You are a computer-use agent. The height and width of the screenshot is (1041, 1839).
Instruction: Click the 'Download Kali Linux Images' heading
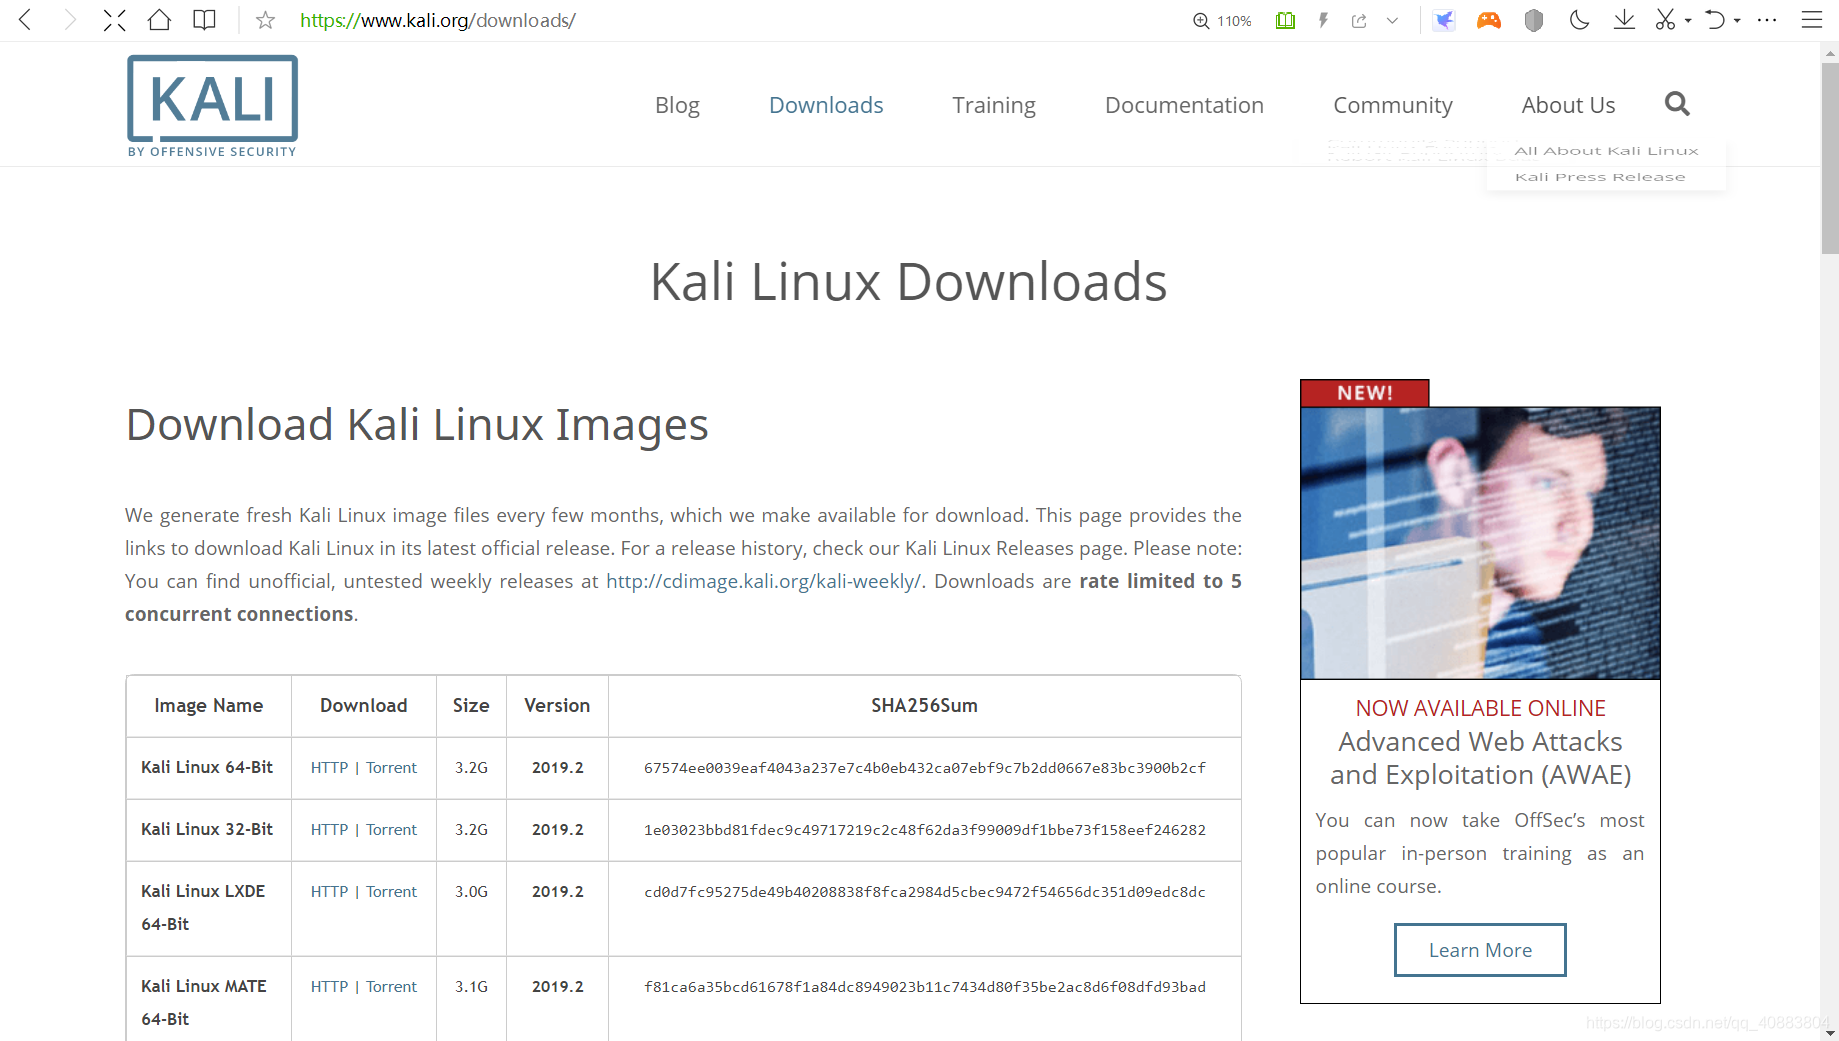point(417,425)
